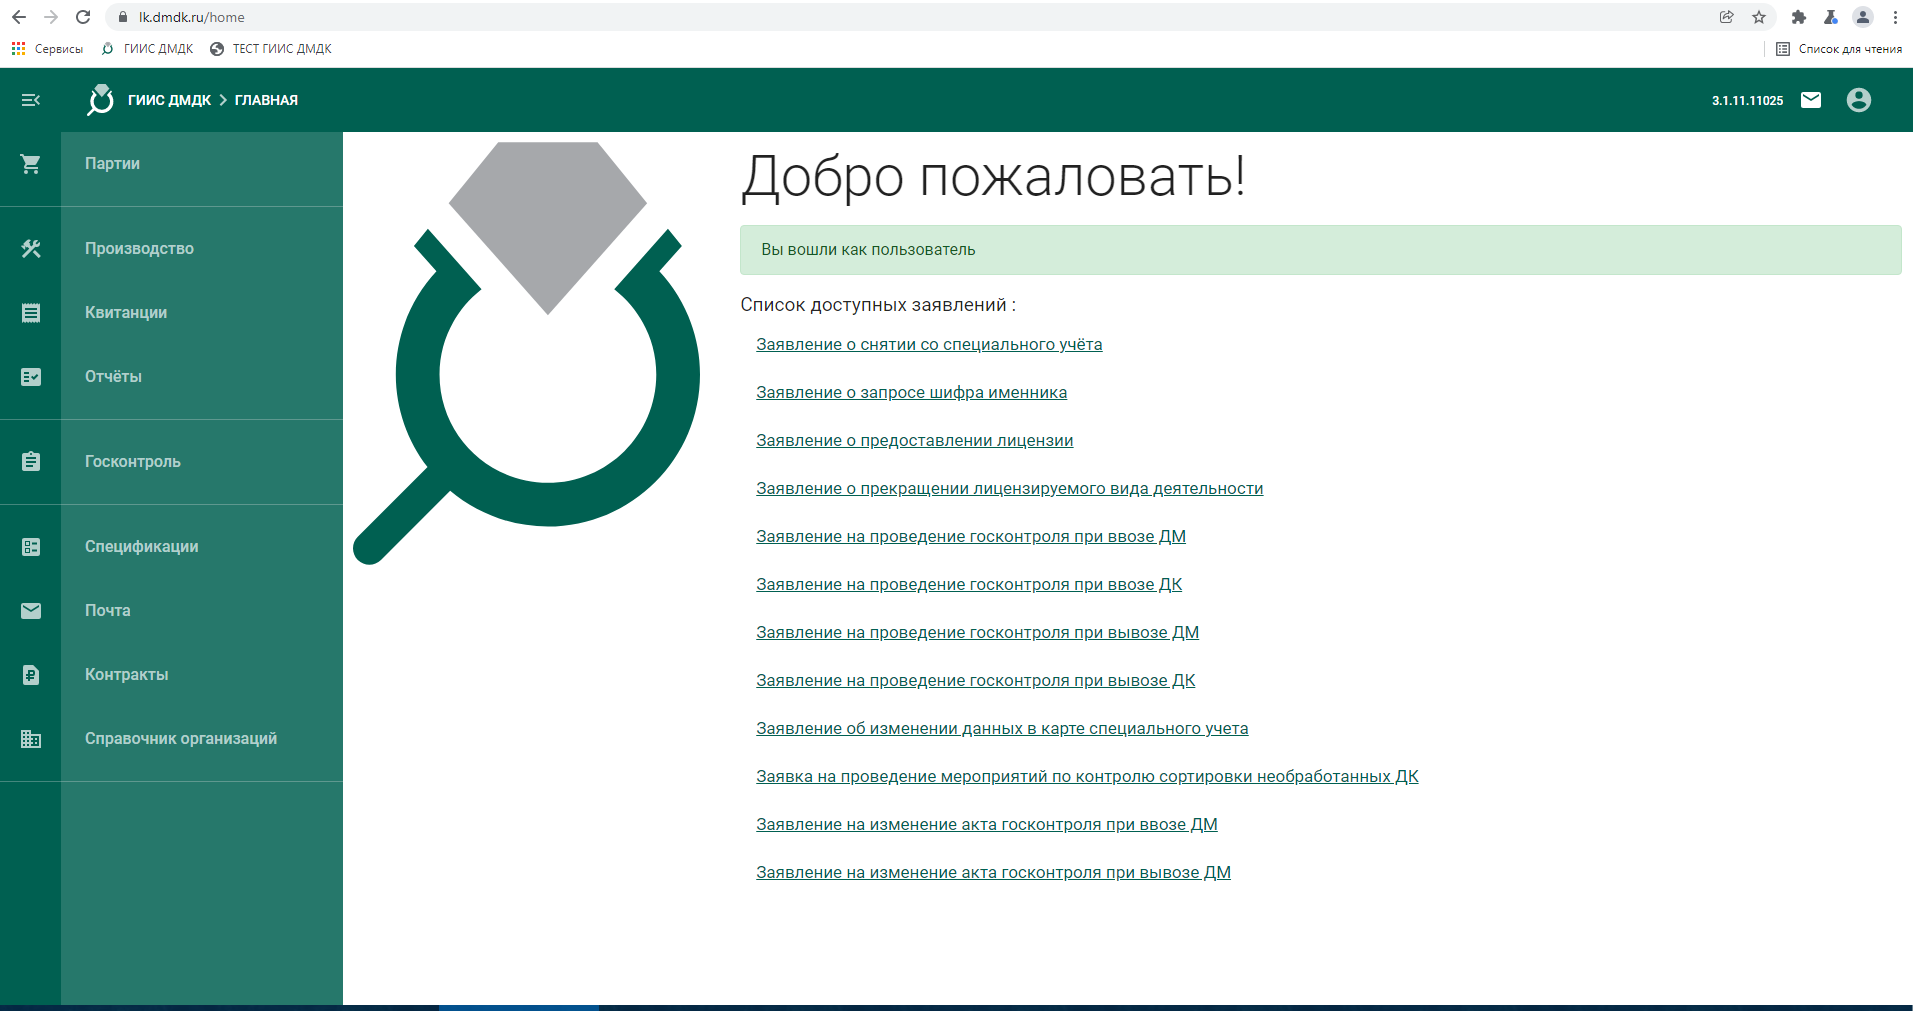1913x1011 pixels.
Task: Go back with the browser back arrow
Action: pyautogui.click(x=19, y=17)
